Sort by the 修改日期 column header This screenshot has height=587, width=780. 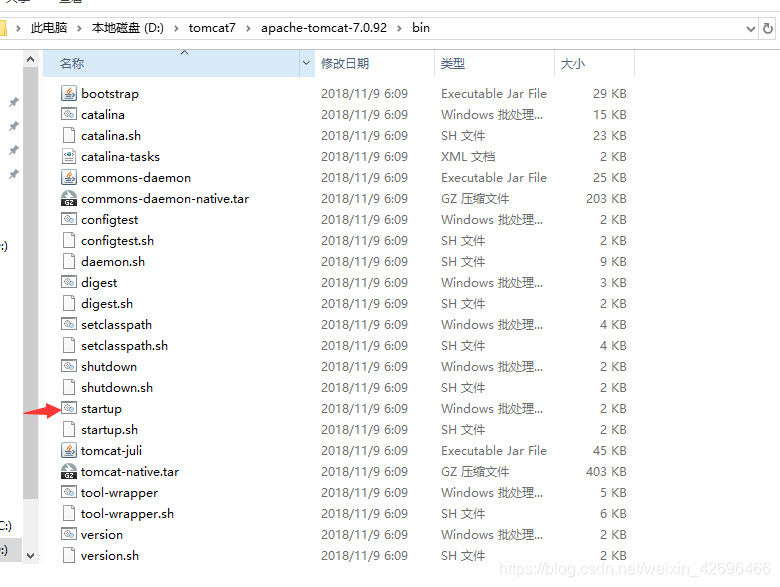click(374, 63)
